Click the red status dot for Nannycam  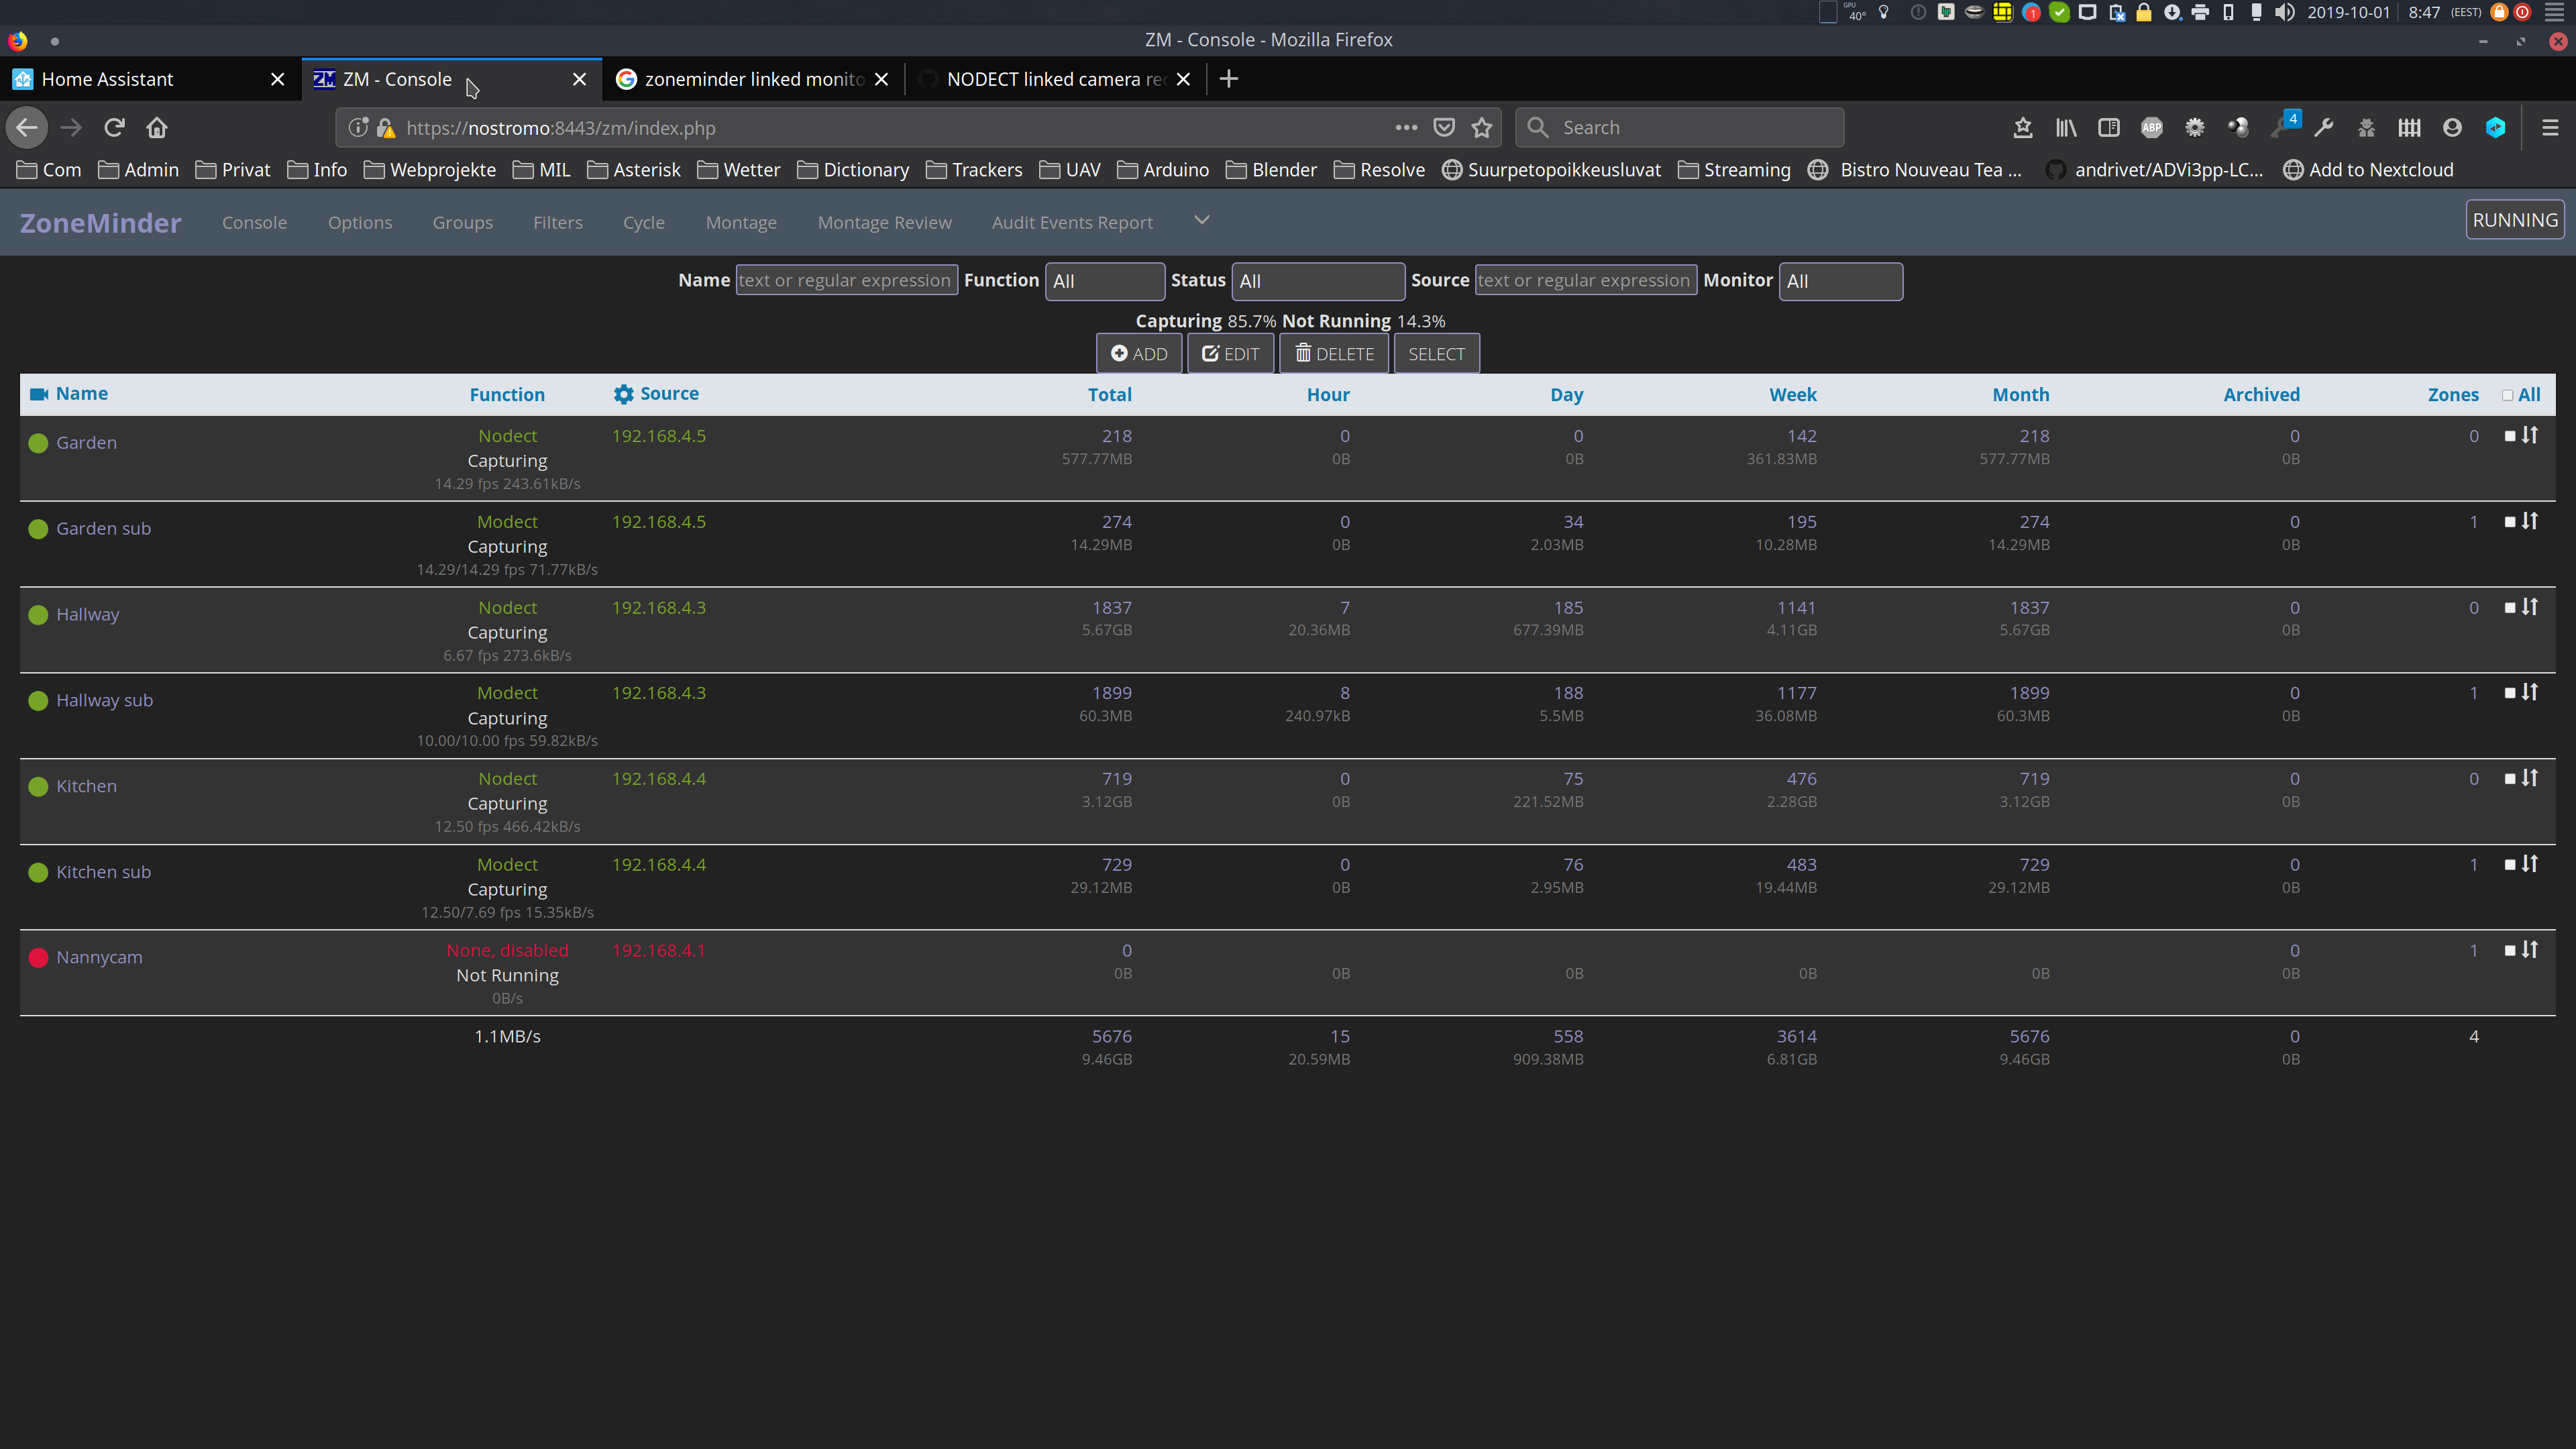tap(38, 958)
